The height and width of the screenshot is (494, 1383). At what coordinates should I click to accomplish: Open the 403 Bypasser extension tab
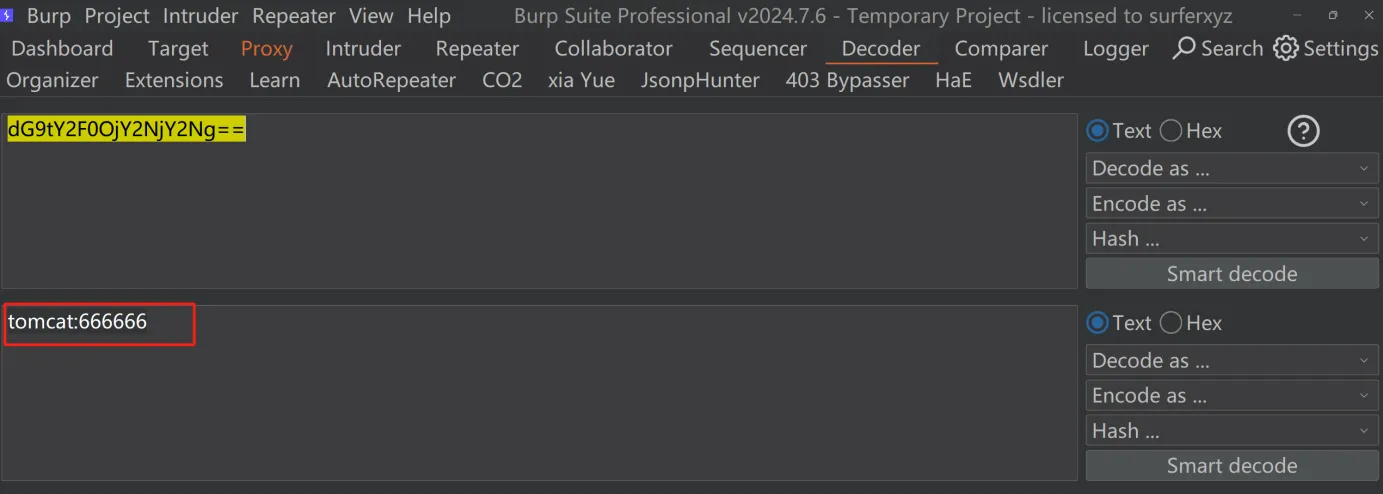coord(847,80)
